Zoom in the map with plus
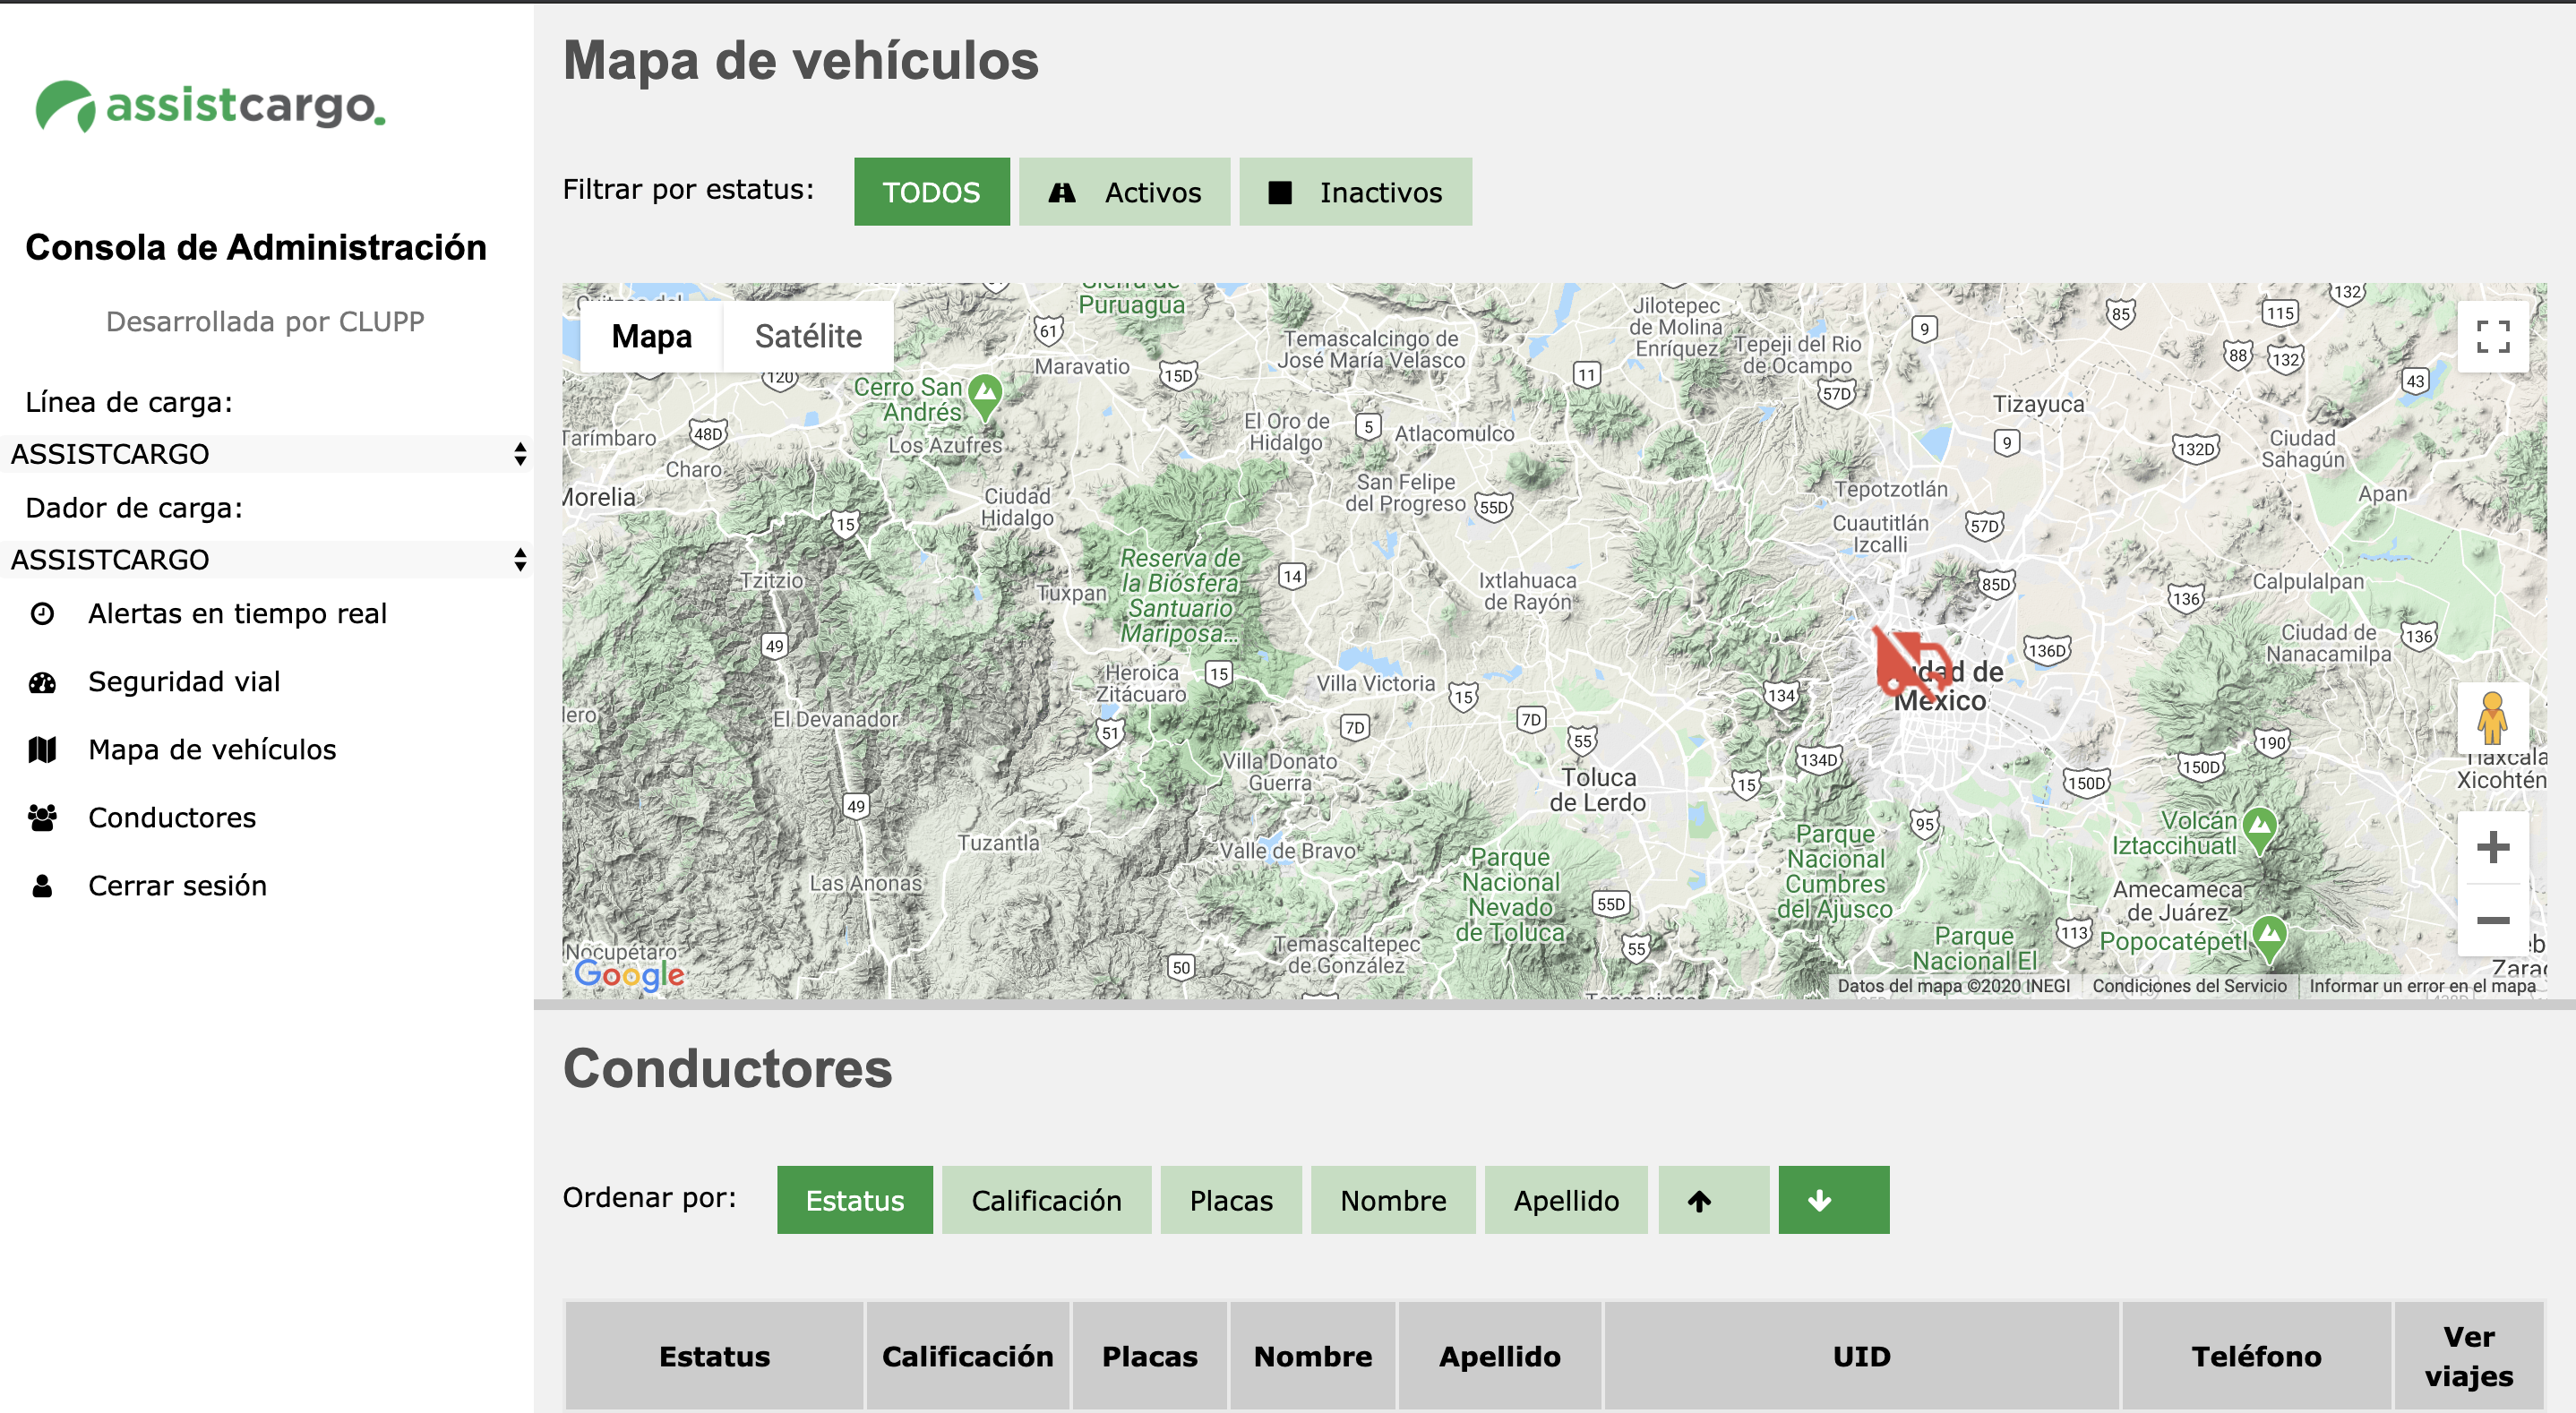Screen dimensions: 2576x1413 (2492, 847)
